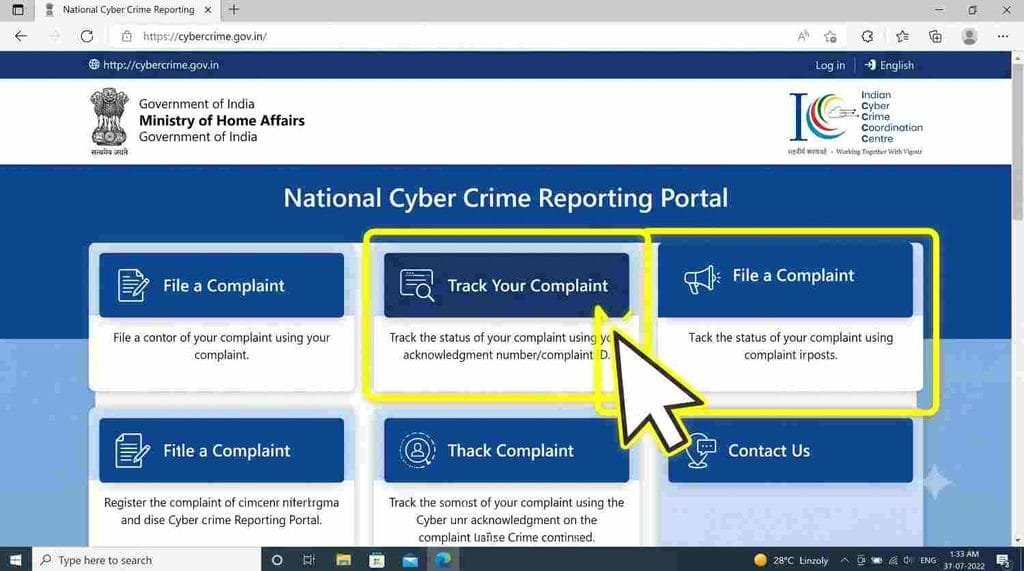
Task: Open Cortana circle icon on taskbar
Action: pos(277,560)
